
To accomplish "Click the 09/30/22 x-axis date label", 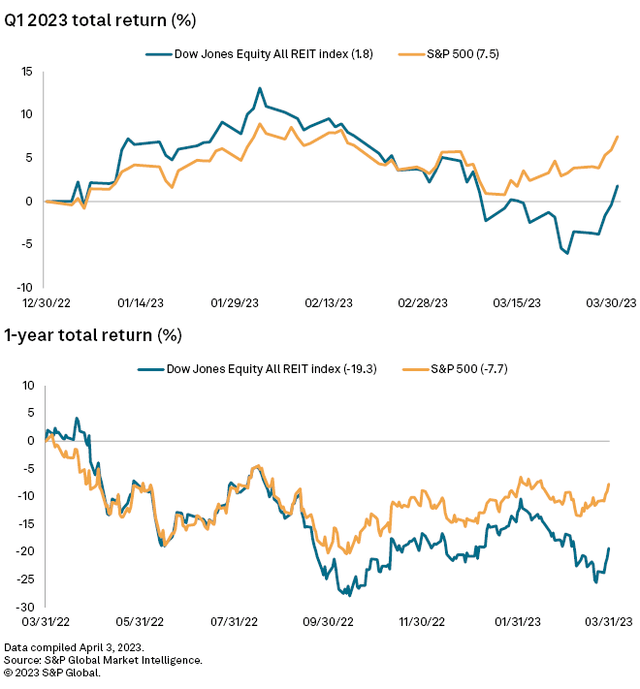I will click(x=329, y=620).
